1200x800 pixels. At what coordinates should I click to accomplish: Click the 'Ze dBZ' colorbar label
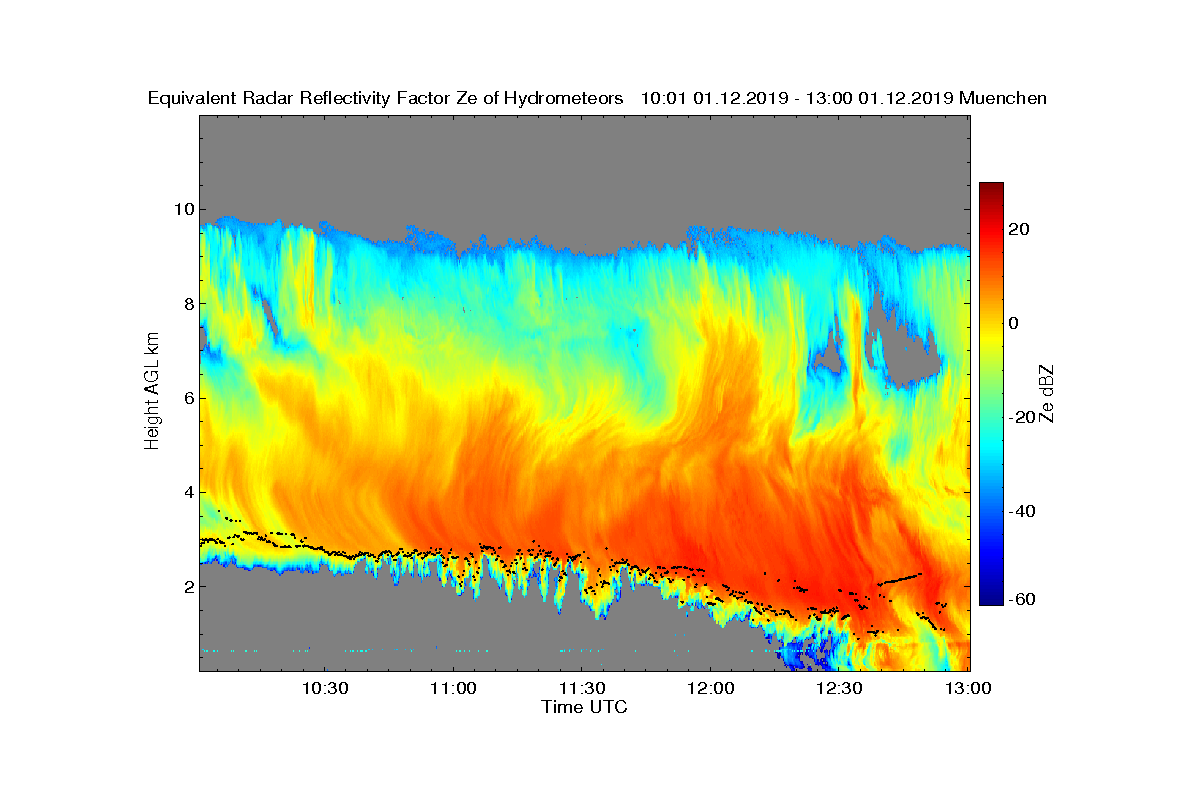(1048, 393)
